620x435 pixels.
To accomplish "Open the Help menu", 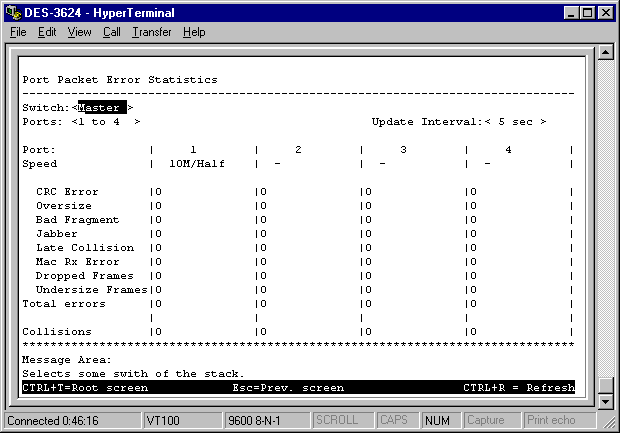I will tap(194, 32).
